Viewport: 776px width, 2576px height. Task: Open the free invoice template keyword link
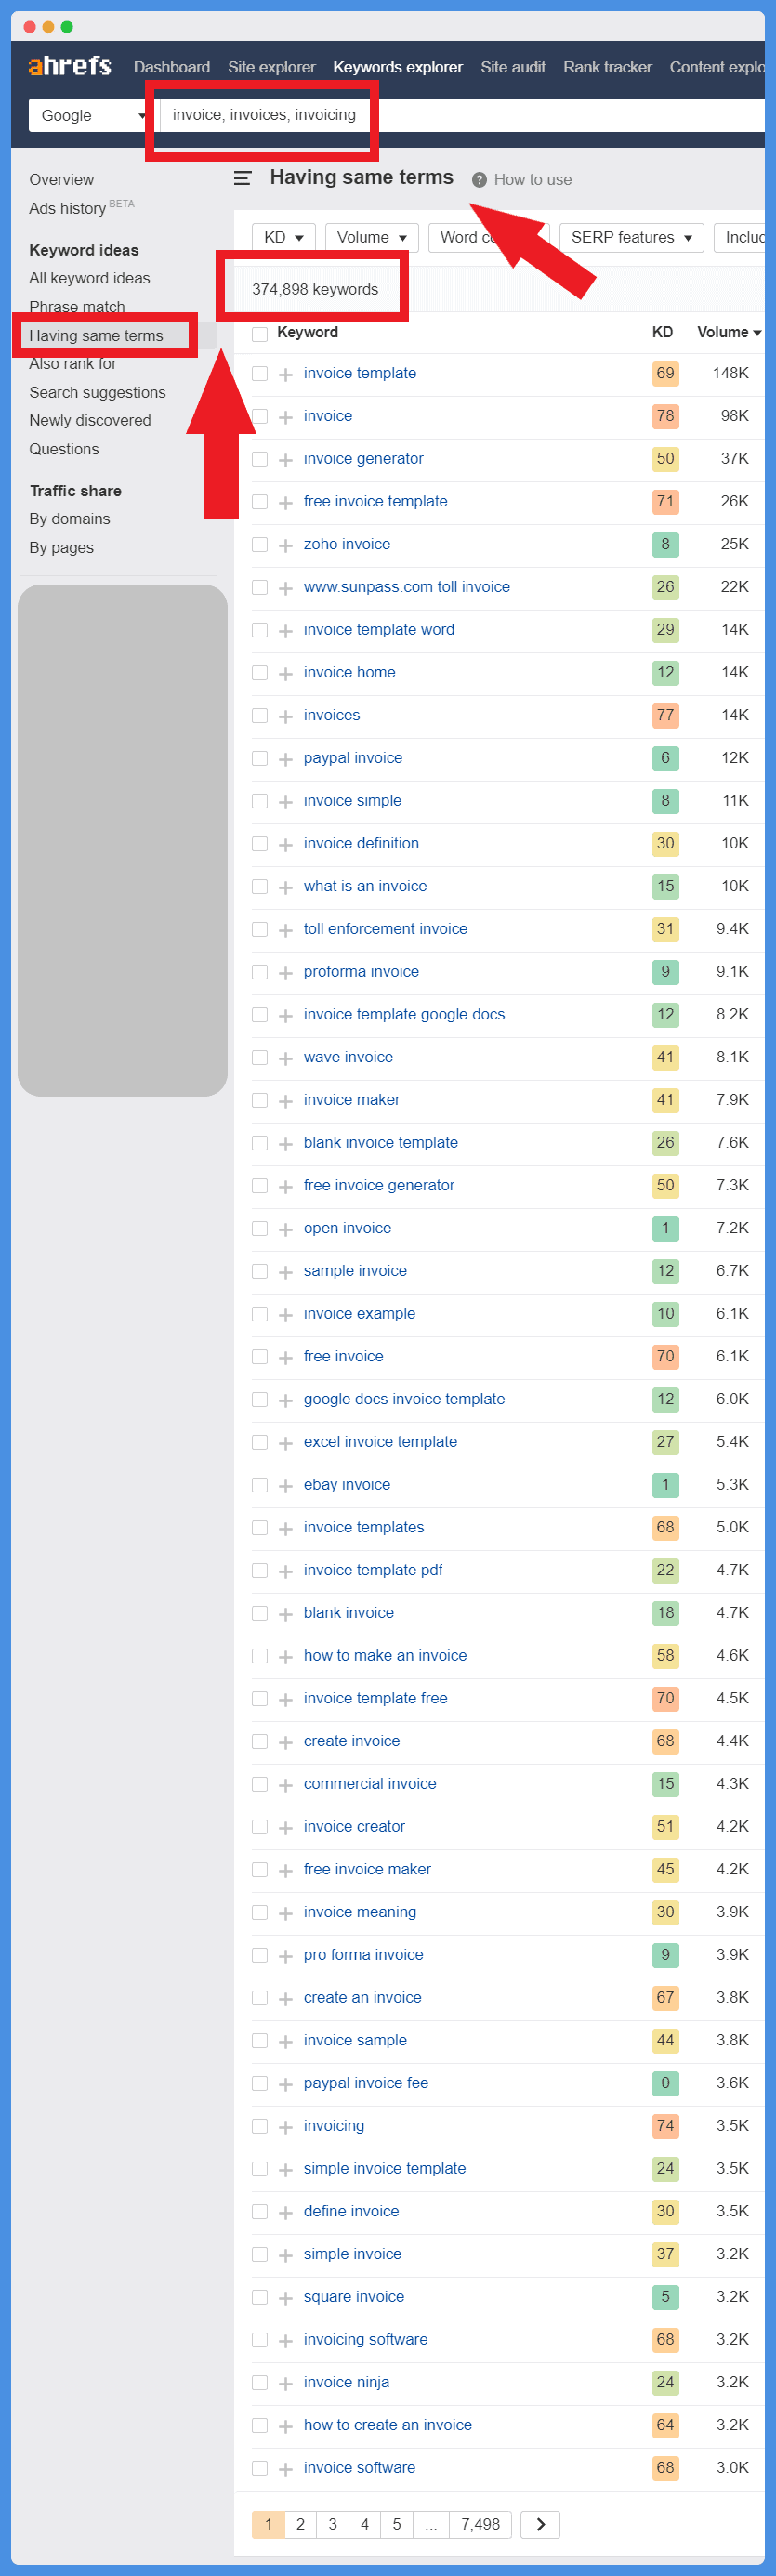pos(375,501)
